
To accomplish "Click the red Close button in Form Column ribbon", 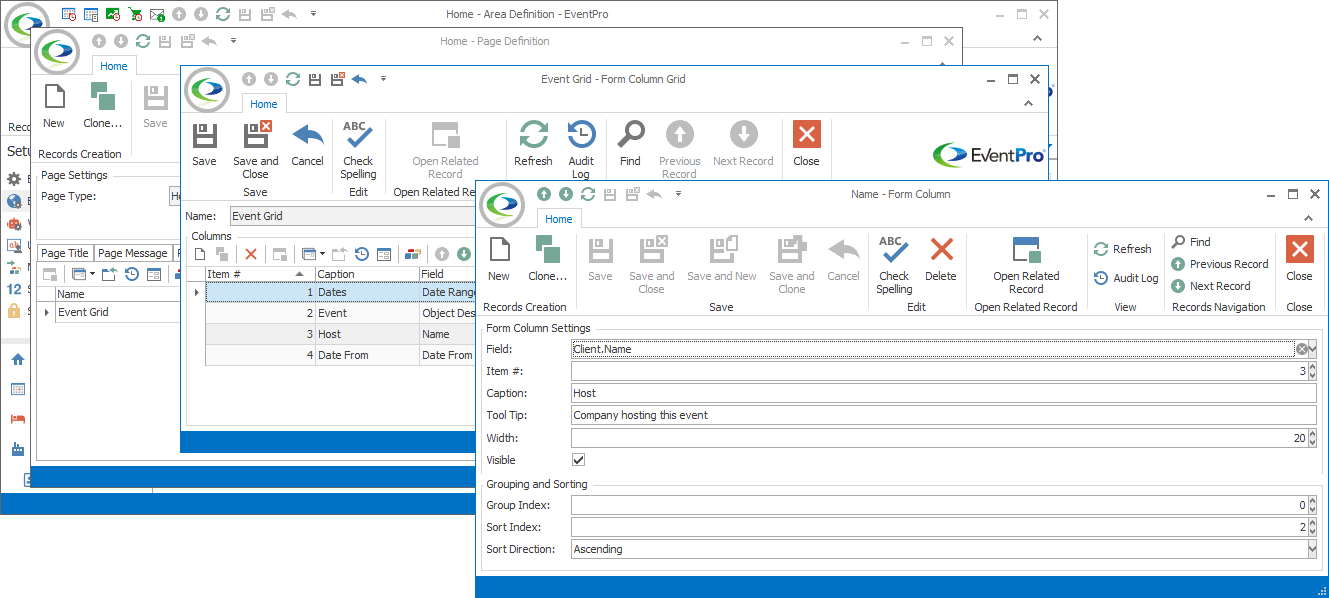I will tap(1299, 259).
